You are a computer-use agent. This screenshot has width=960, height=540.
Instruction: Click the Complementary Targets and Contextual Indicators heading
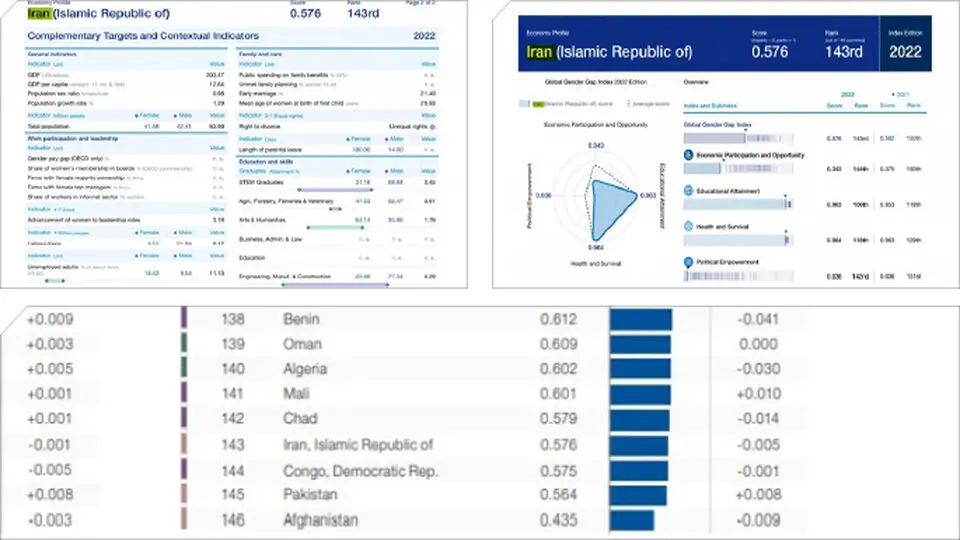click(x=143, y=36)
